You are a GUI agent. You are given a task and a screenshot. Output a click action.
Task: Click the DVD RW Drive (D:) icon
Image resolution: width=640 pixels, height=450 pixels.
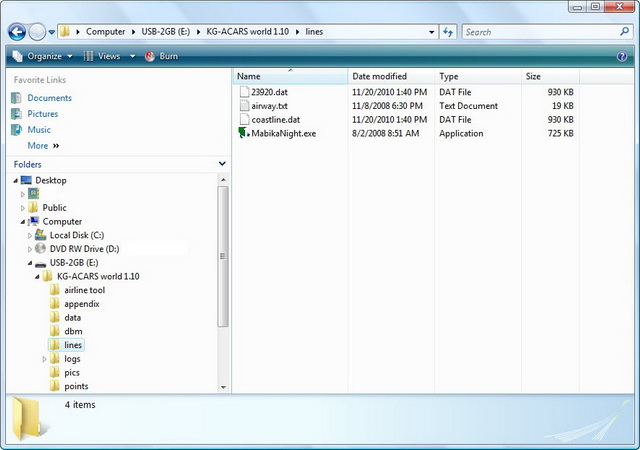pos(41,248)
